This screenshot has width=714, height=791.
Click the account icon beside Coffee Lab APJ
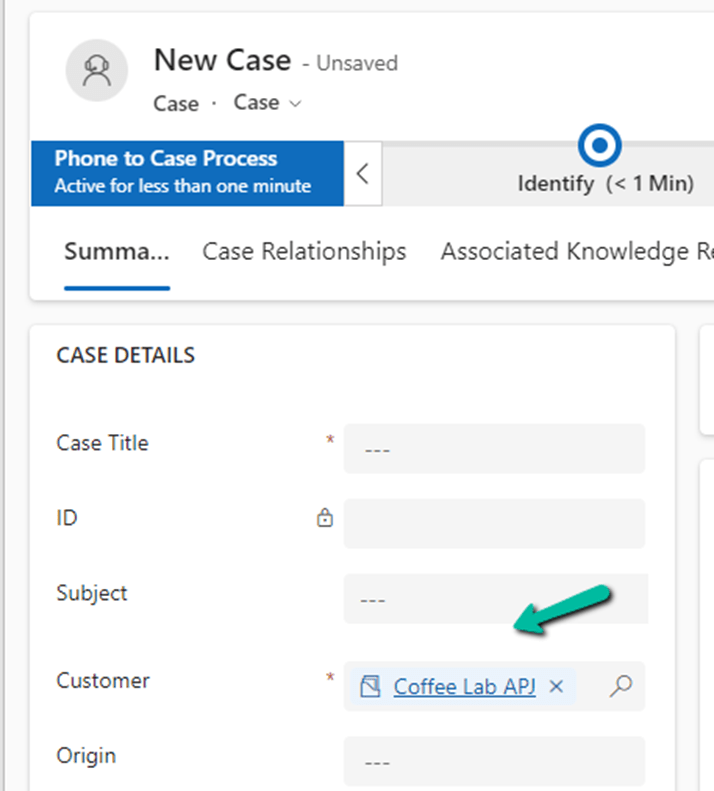[371, 686]
